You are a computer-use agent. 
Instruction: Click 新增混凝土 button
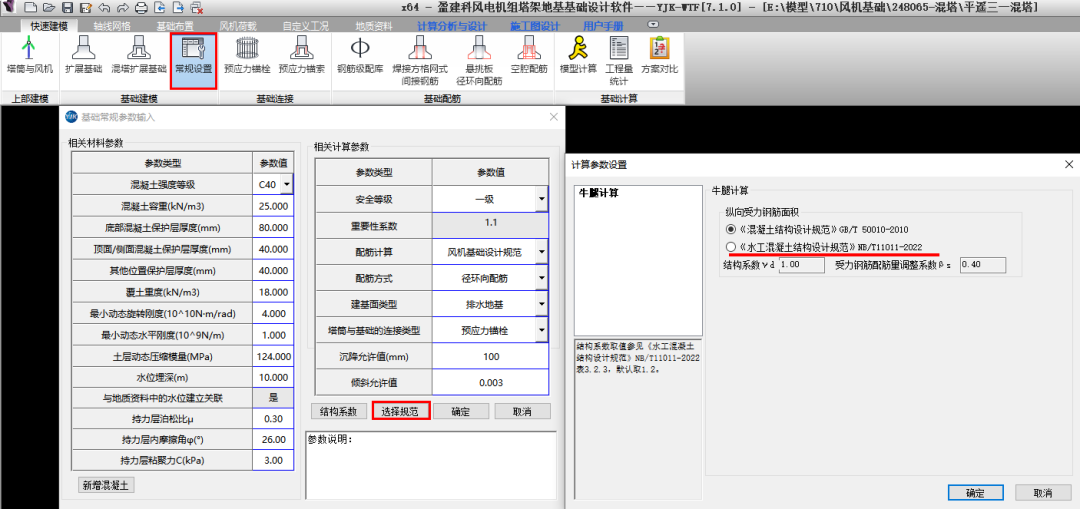(x=106, y=485)
